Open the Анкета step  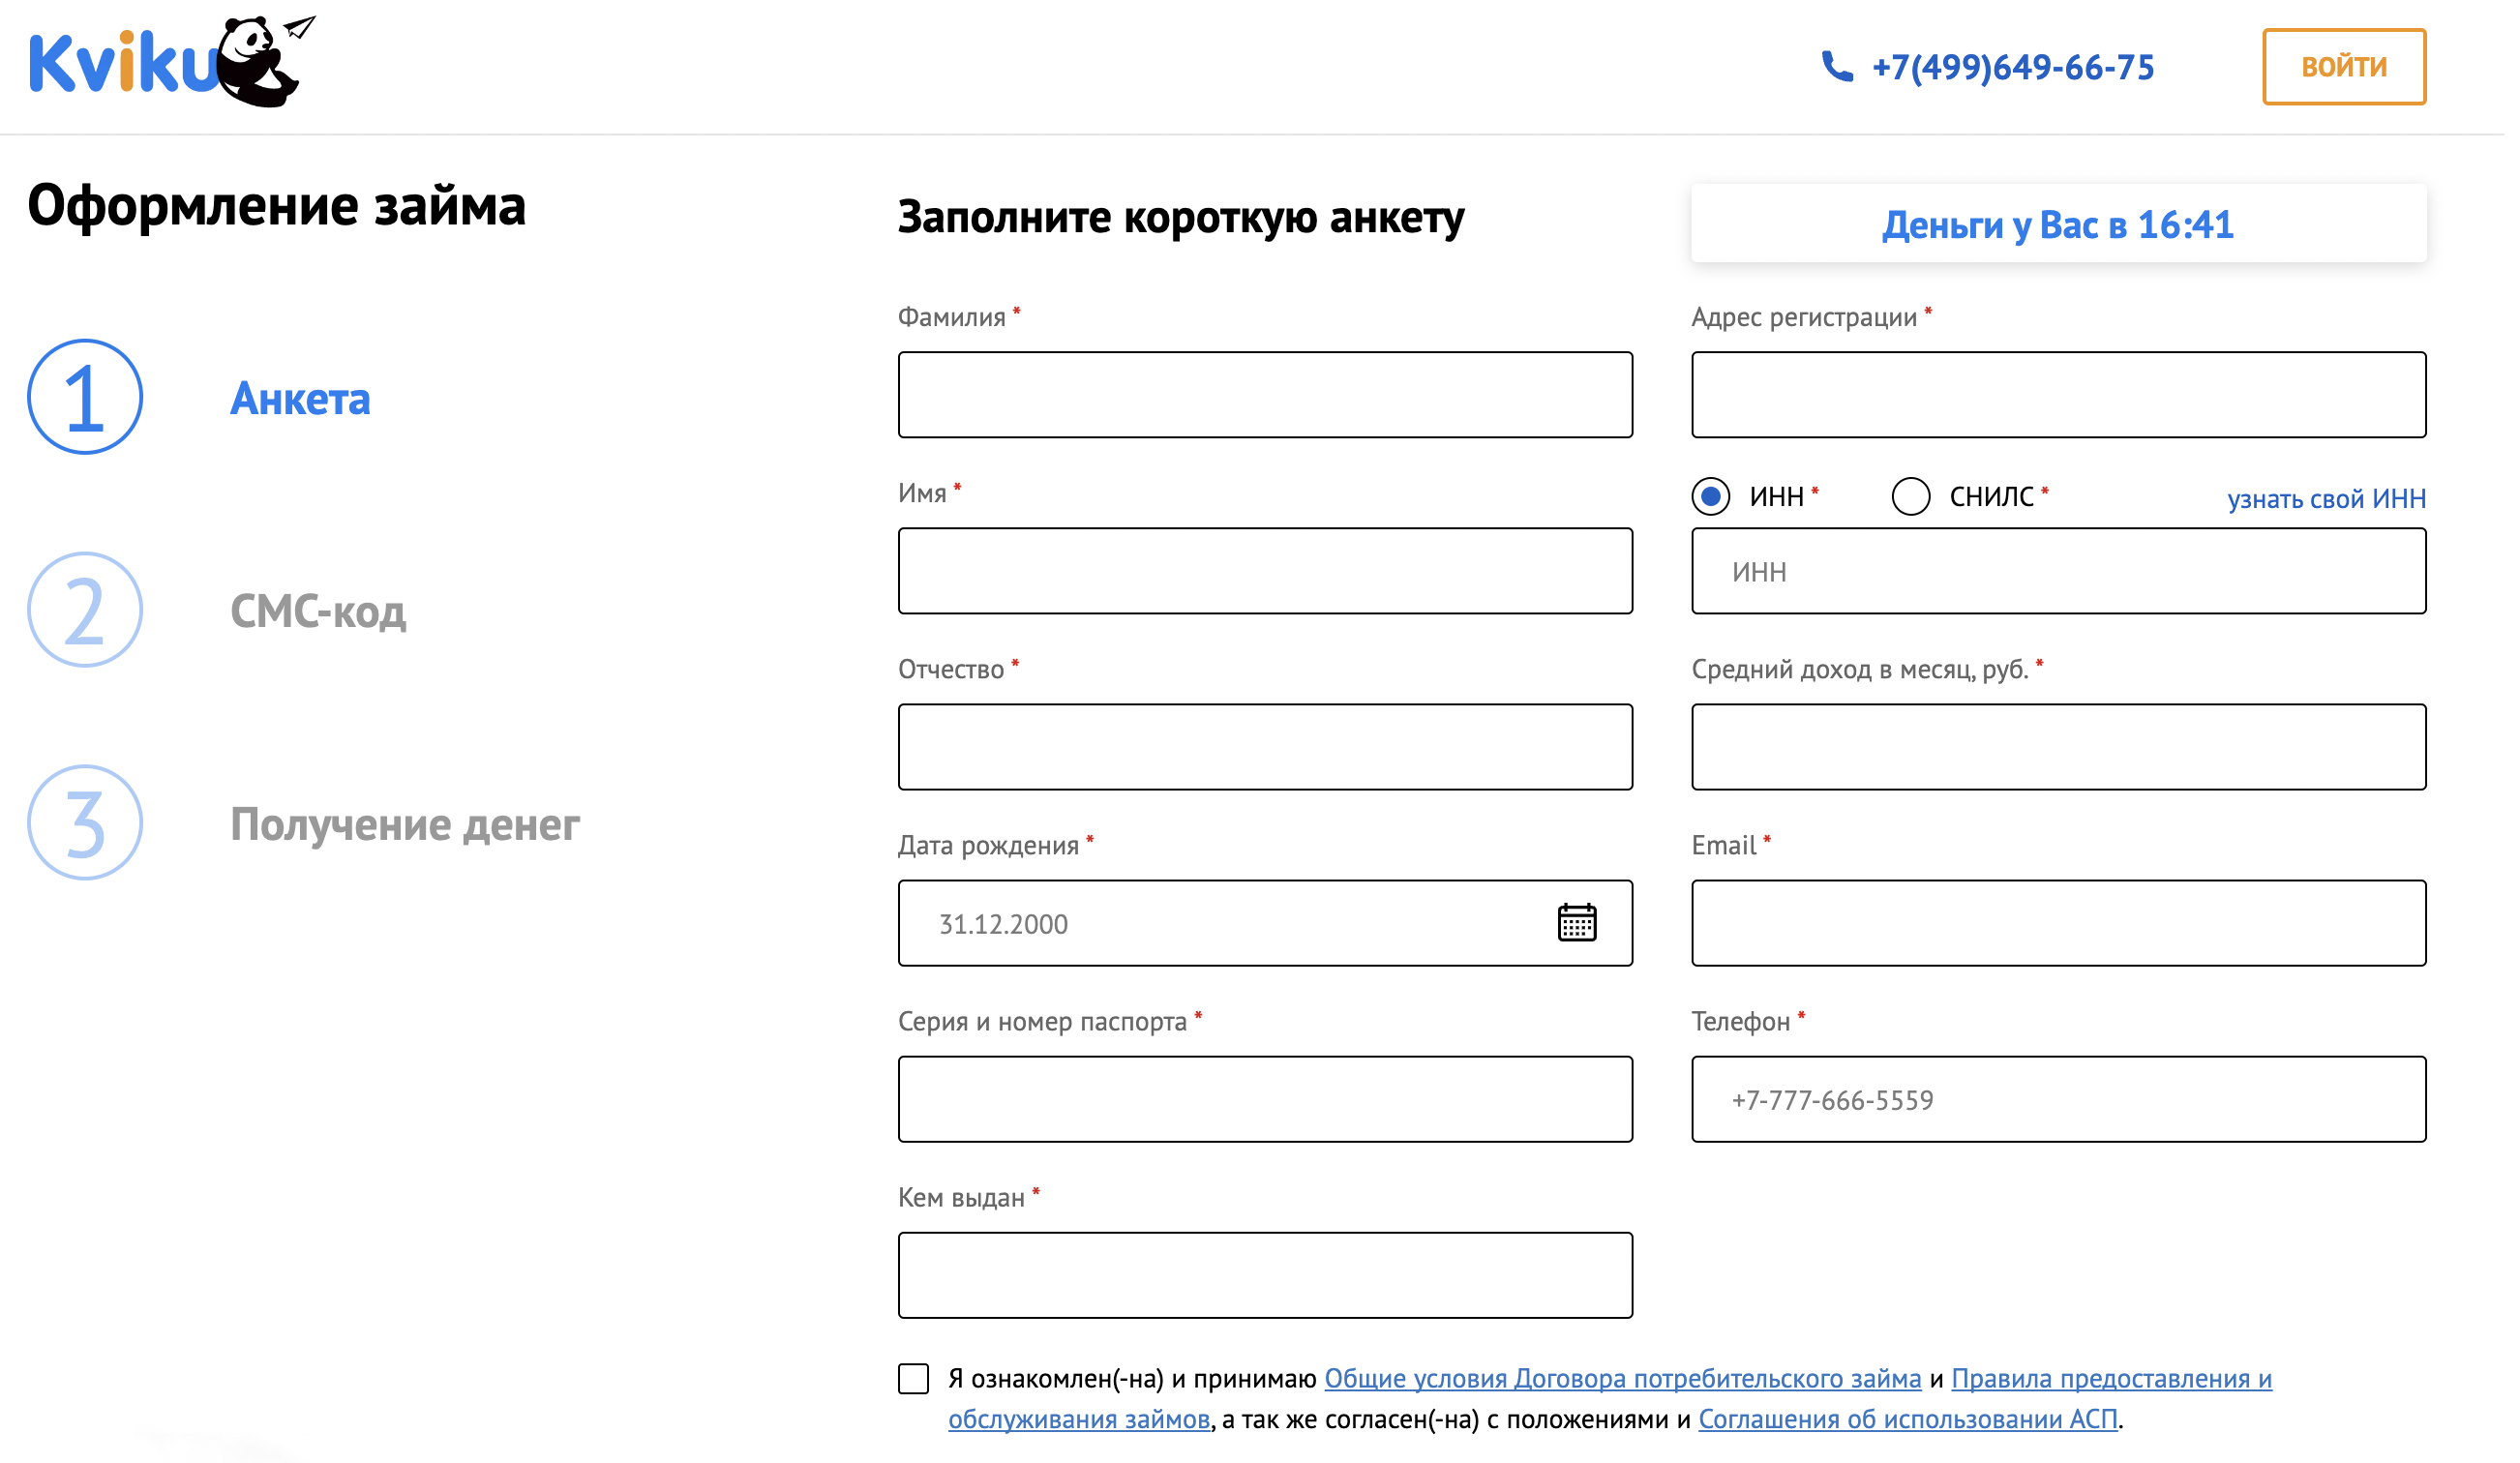point(300,399)
